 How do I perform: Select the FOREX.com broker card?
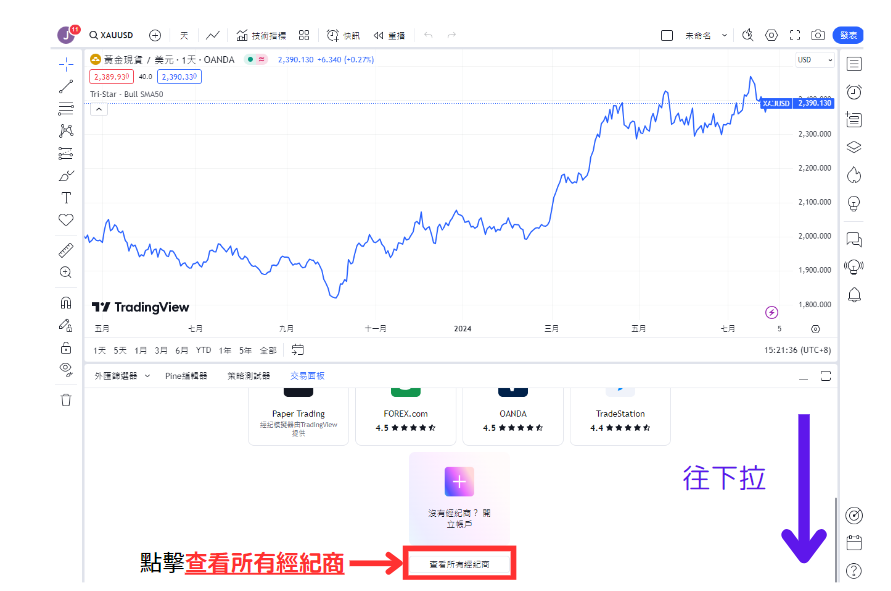coord(406,417)
